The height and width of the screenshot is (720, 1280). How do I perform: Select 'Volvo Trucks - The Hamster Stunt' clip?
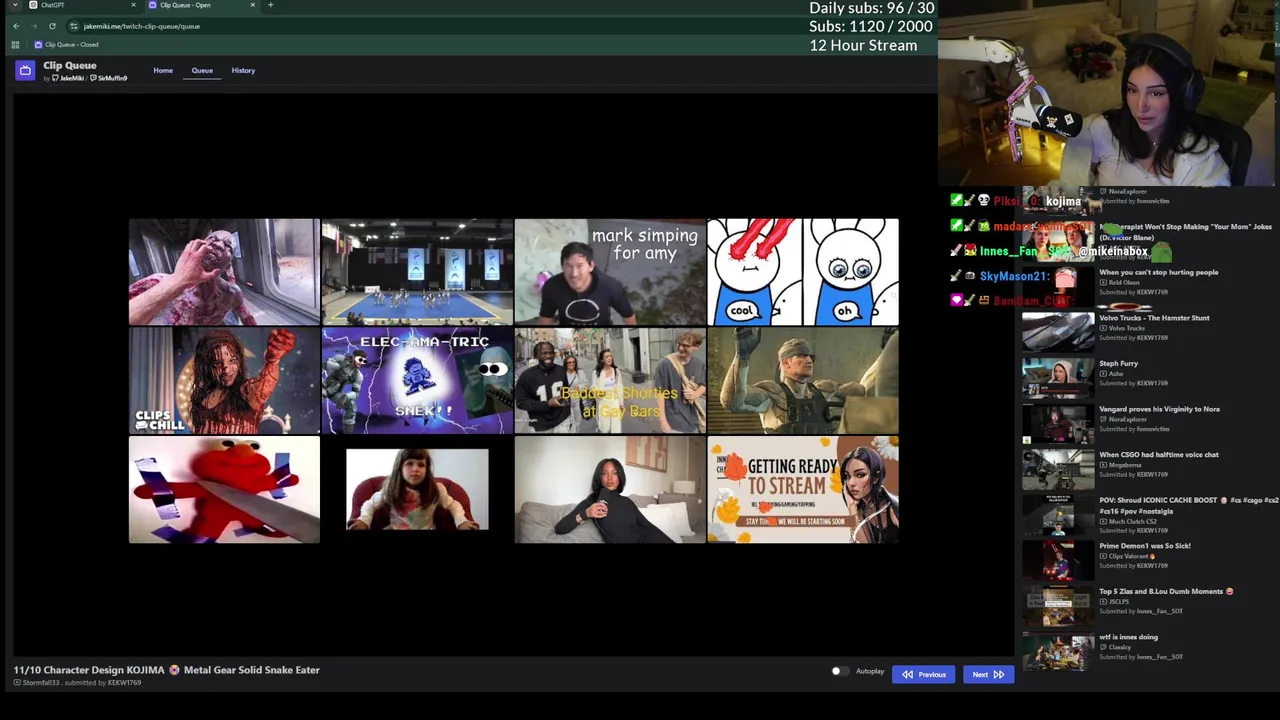[1154, 318]
